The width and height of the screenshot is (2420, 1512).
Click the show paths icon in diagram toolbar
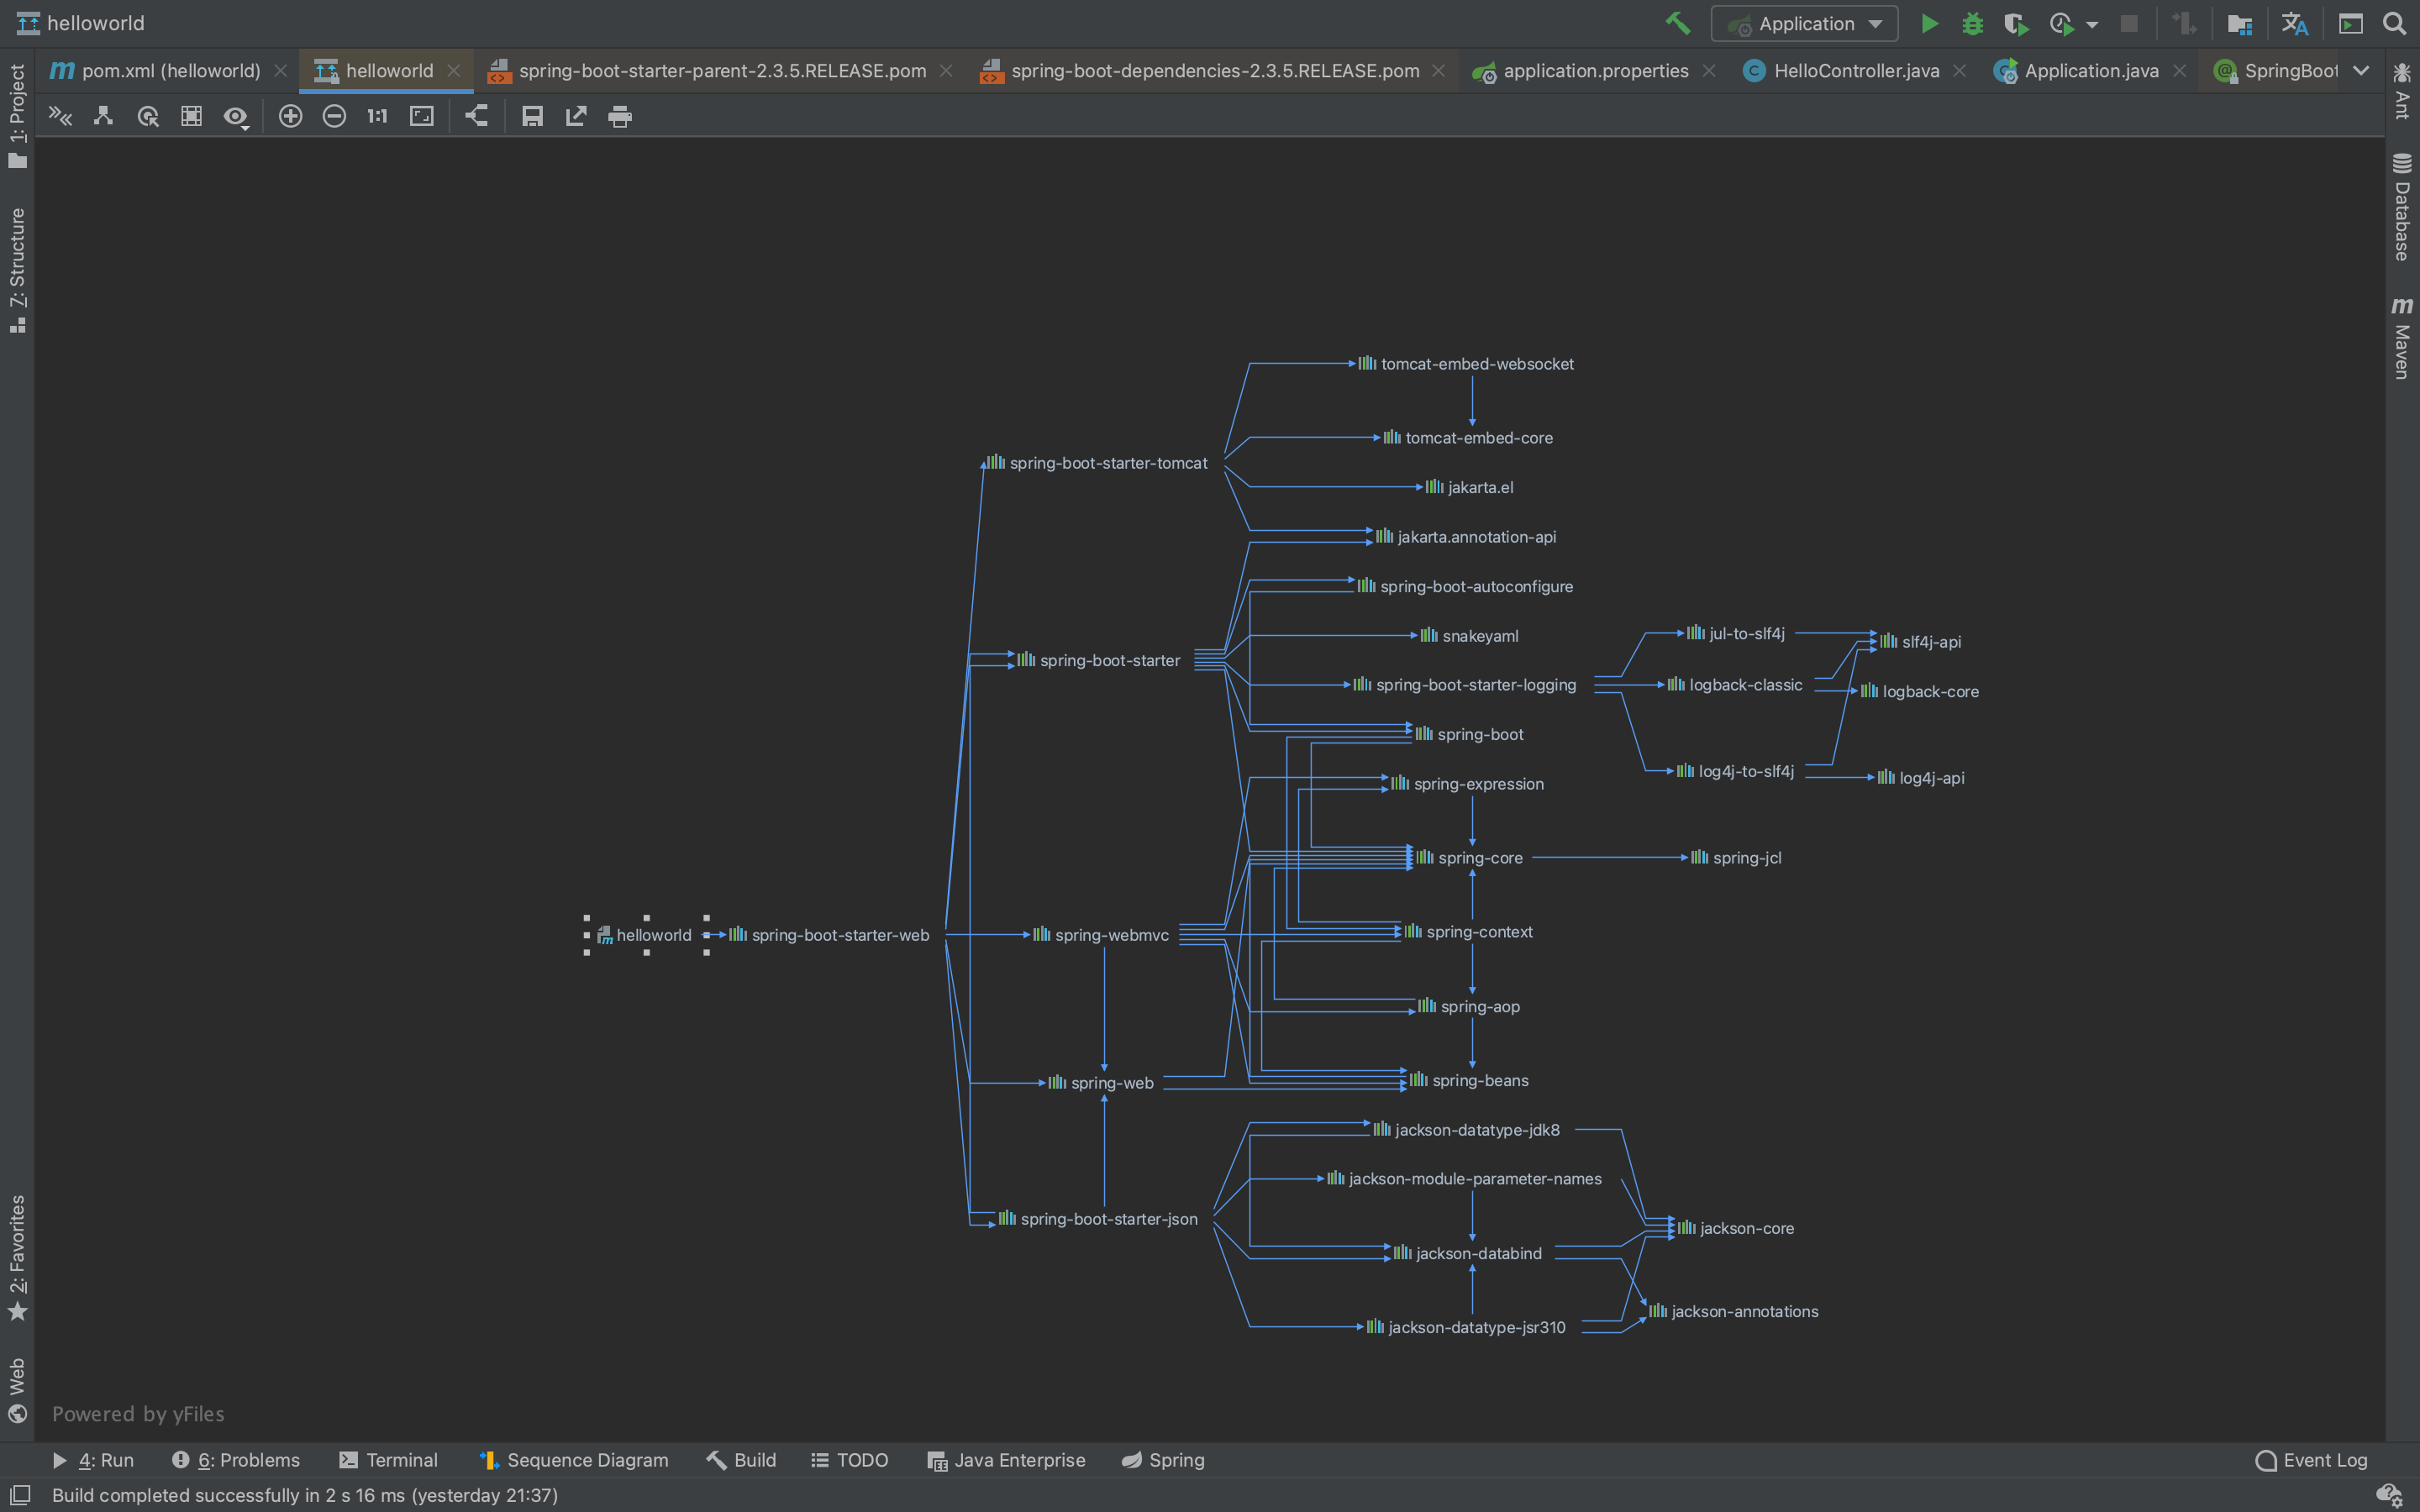(x=60, y=116)
